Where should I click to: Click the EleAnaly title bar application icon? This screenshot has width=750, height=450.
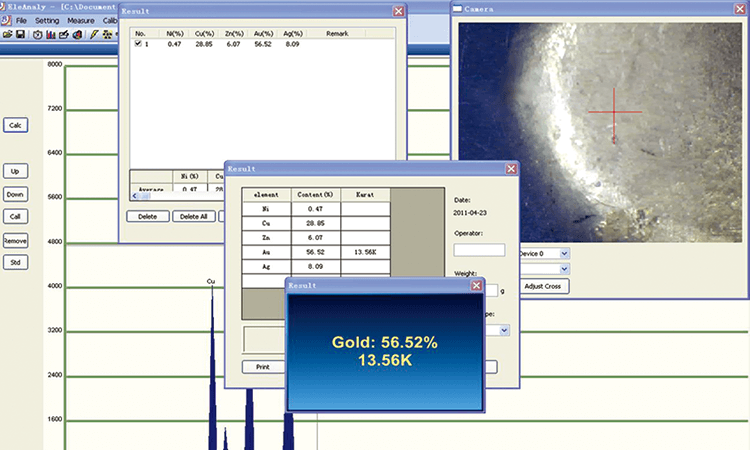coord(2,7)
